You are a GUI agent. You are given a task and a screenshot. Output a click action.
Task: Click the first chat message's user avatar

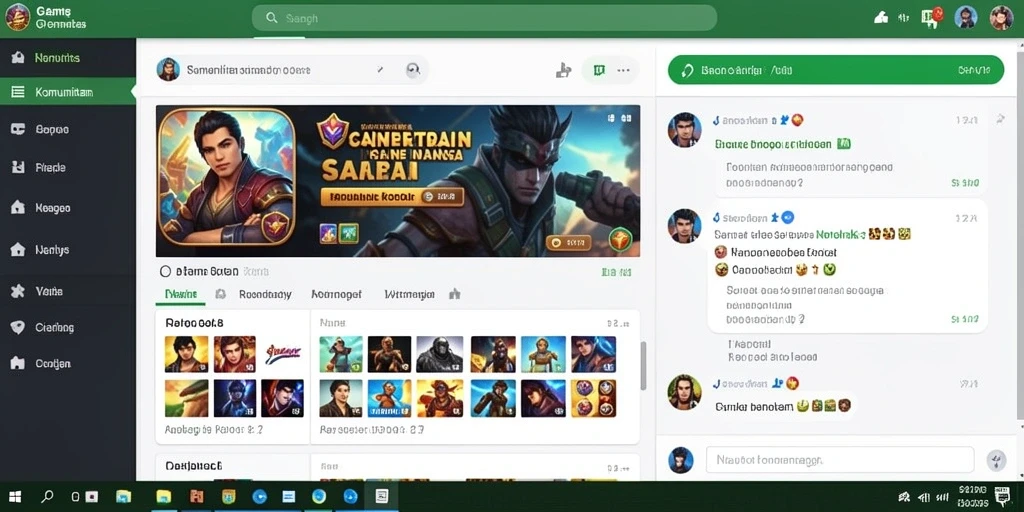[x=684, y=129]
